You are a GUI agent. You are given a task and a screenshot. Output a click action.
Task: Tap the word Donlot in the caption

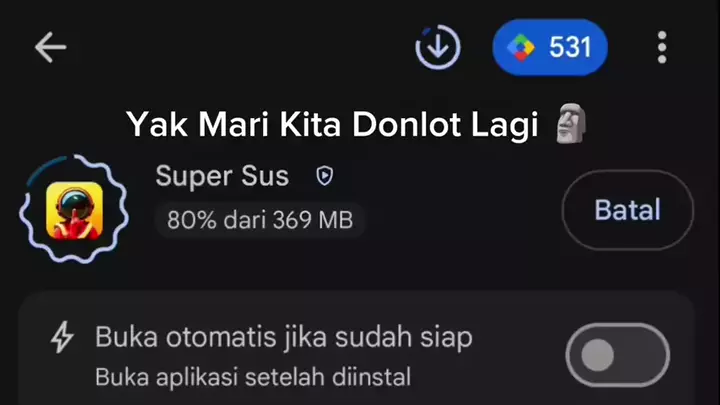406,124
